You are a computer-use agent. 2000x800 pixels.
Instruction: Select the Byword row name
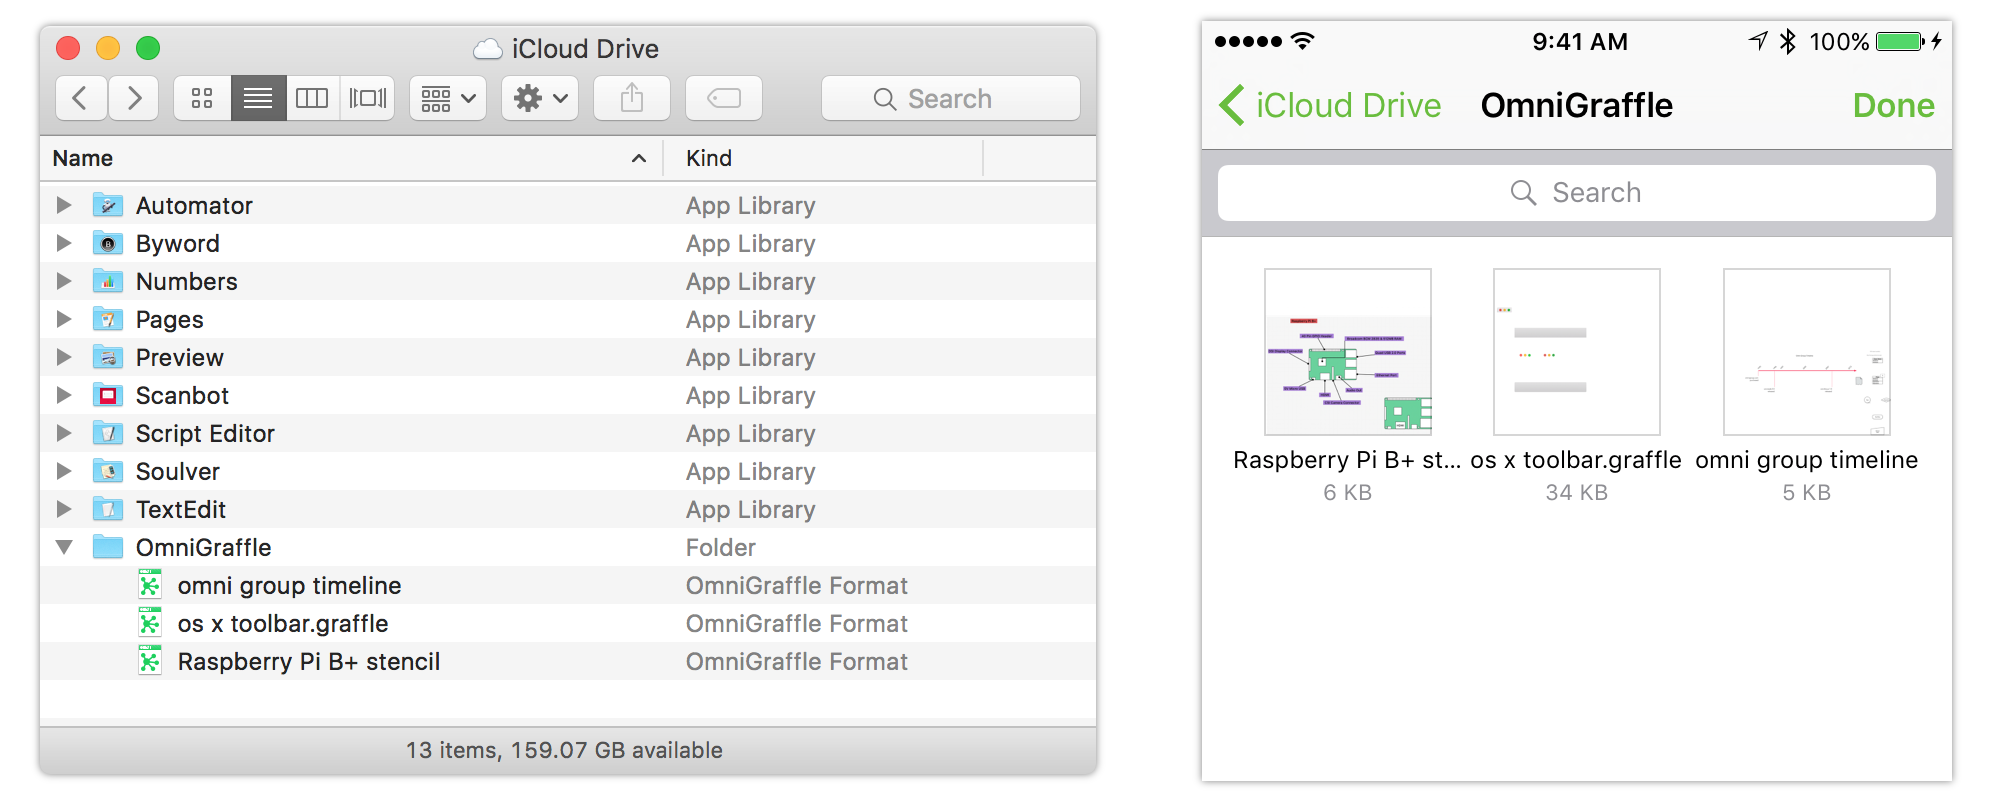coord(178,243)
